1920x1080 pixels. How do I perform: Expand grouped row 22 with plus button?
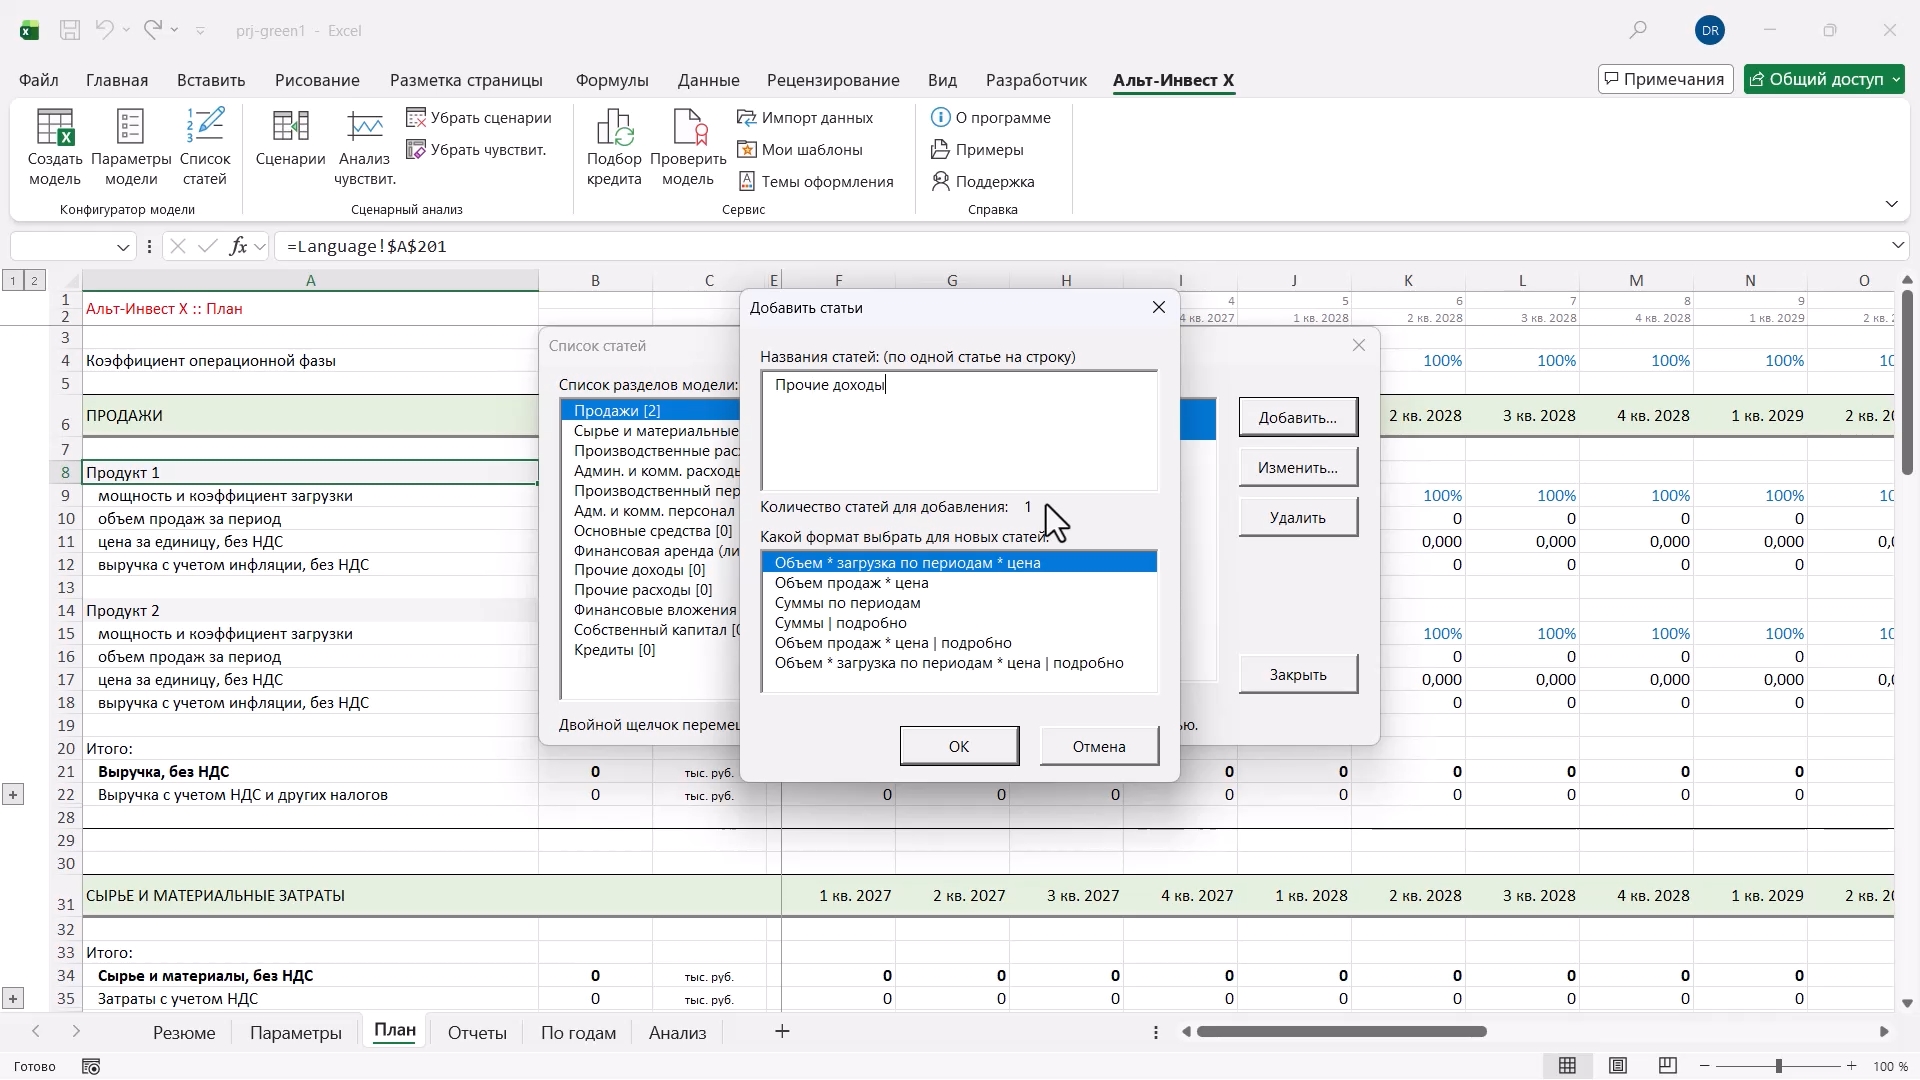[13, 795]
